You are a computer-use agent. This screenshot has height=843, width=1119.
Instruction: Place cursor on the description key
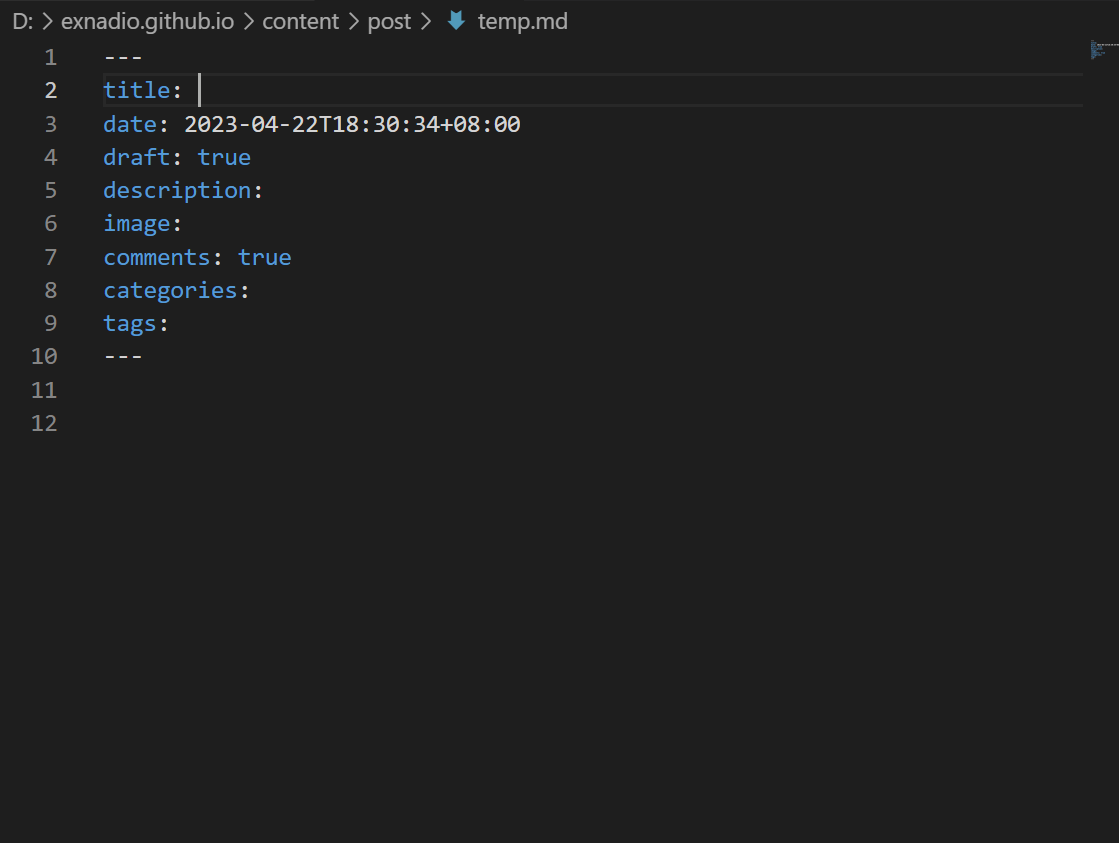click(x=177, y=190)
